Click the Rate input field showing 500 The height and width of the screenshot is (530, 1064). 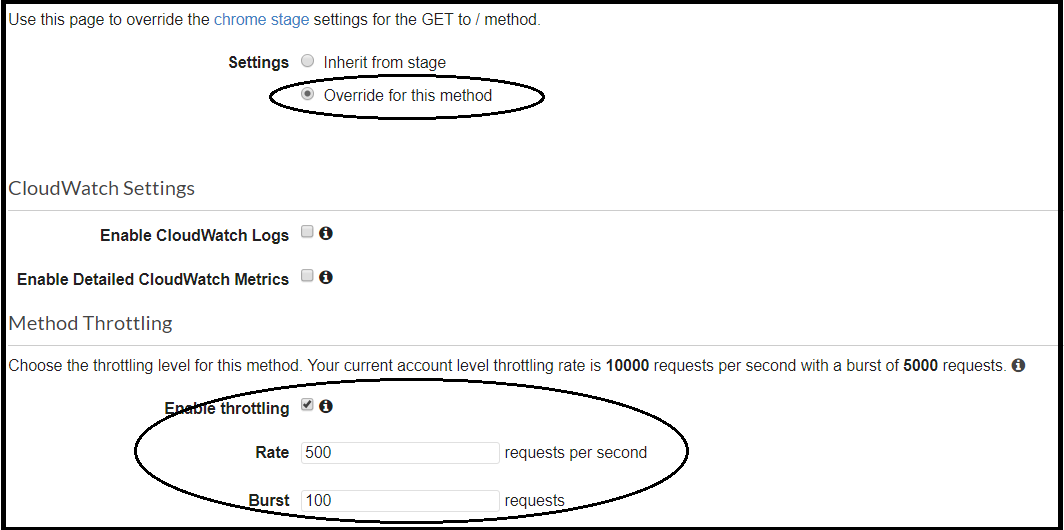tap(399, 453)
